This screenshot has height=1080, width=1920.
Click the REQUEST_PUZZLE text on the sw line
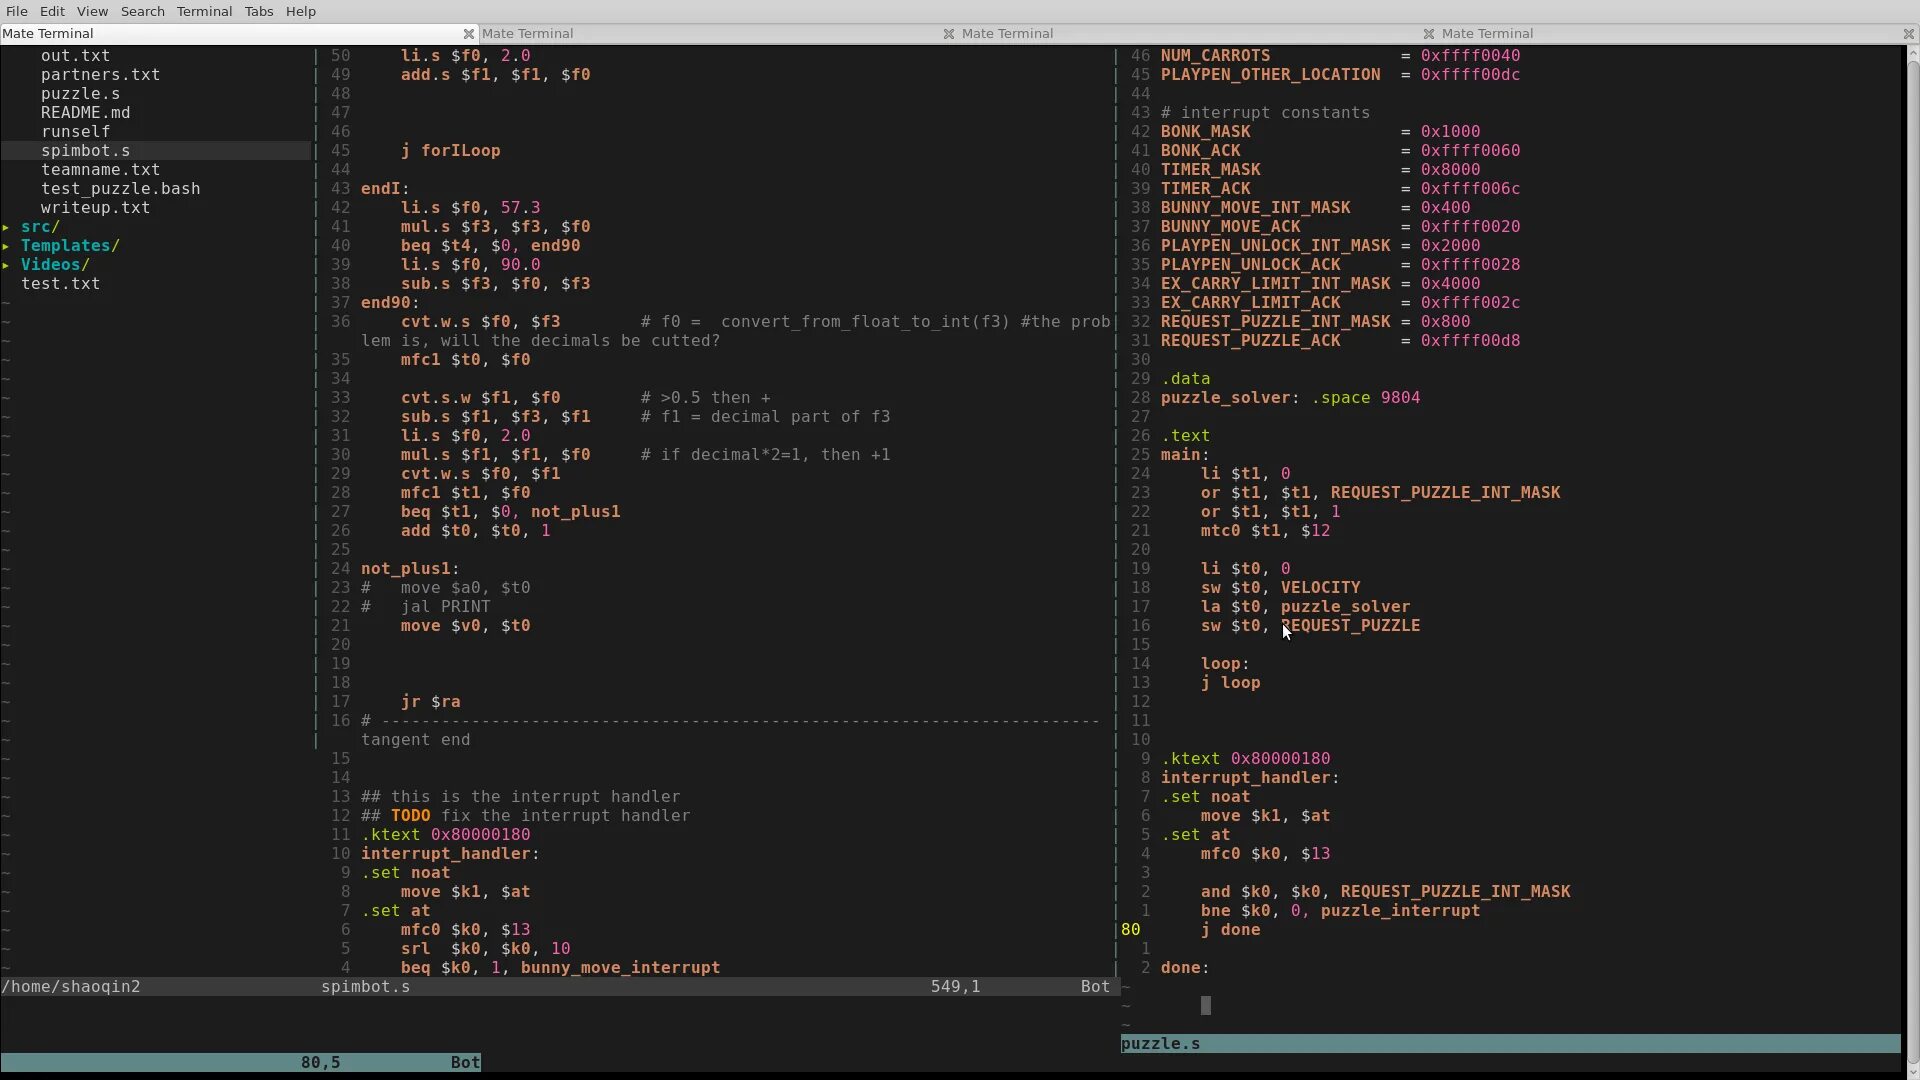(x=1350, y=626)
